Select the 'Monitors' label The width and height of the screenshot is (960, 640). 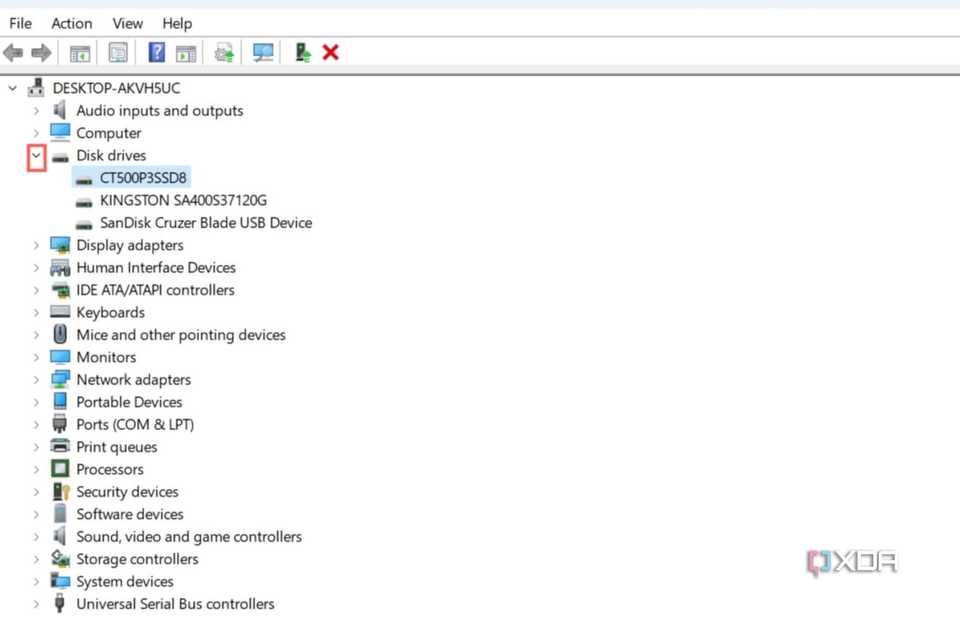[106, 358]
